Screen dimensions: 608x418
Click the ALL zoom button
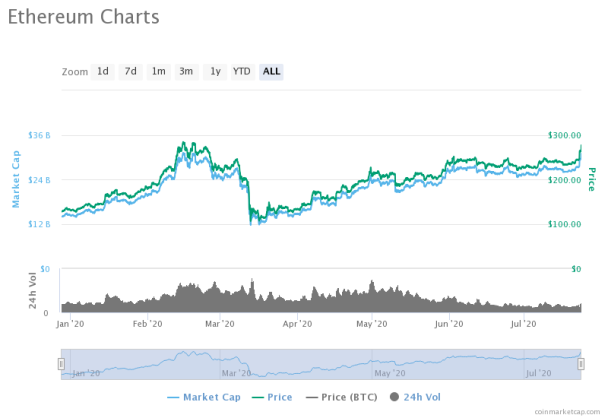[x=271, y=72]
